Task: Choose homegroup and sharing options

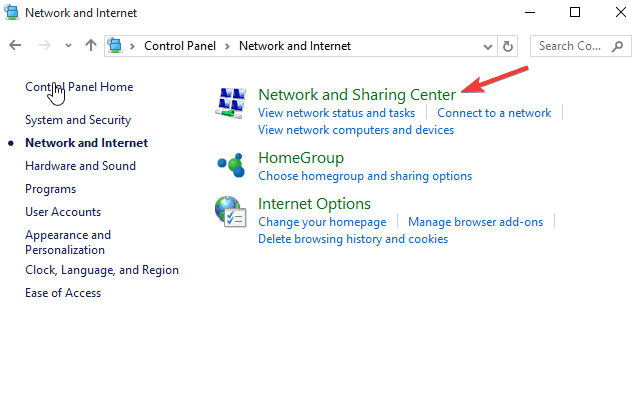Action: pyautogui.click(x=365, y=176)
